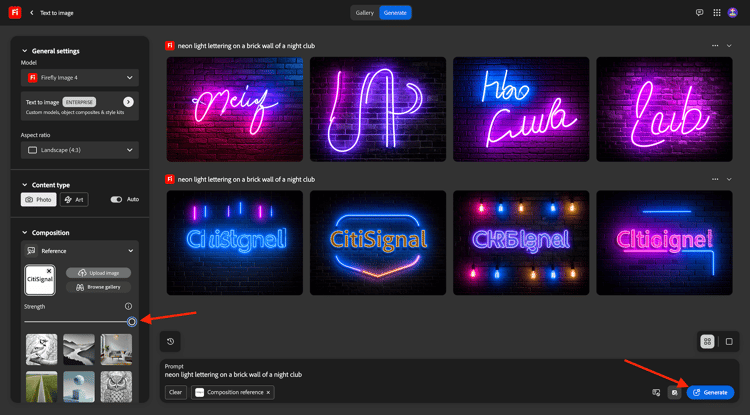Click the blue Generate button
Screen dimensions: 750x415
pyautogui.click(x=710, y=393)
